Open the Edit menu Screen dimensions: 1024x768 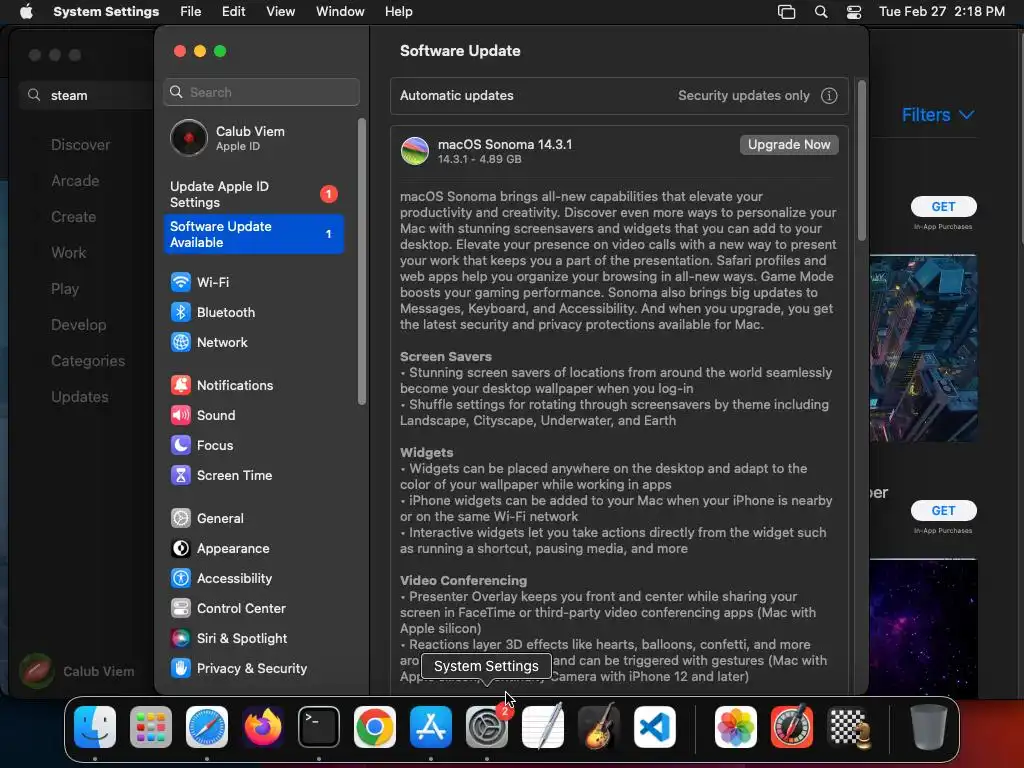click(233, 12)
